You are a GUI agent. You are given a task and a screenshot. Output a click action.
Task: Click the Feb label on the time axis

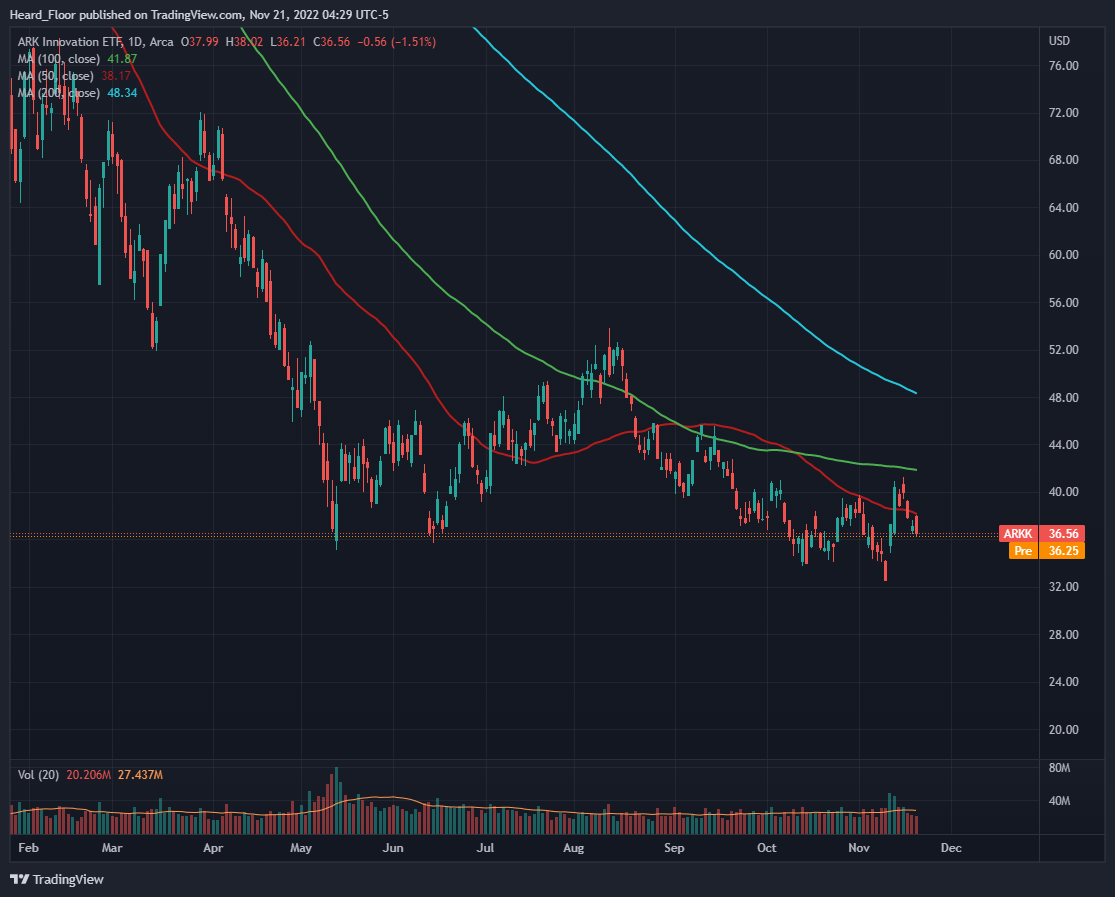(28, 848)
